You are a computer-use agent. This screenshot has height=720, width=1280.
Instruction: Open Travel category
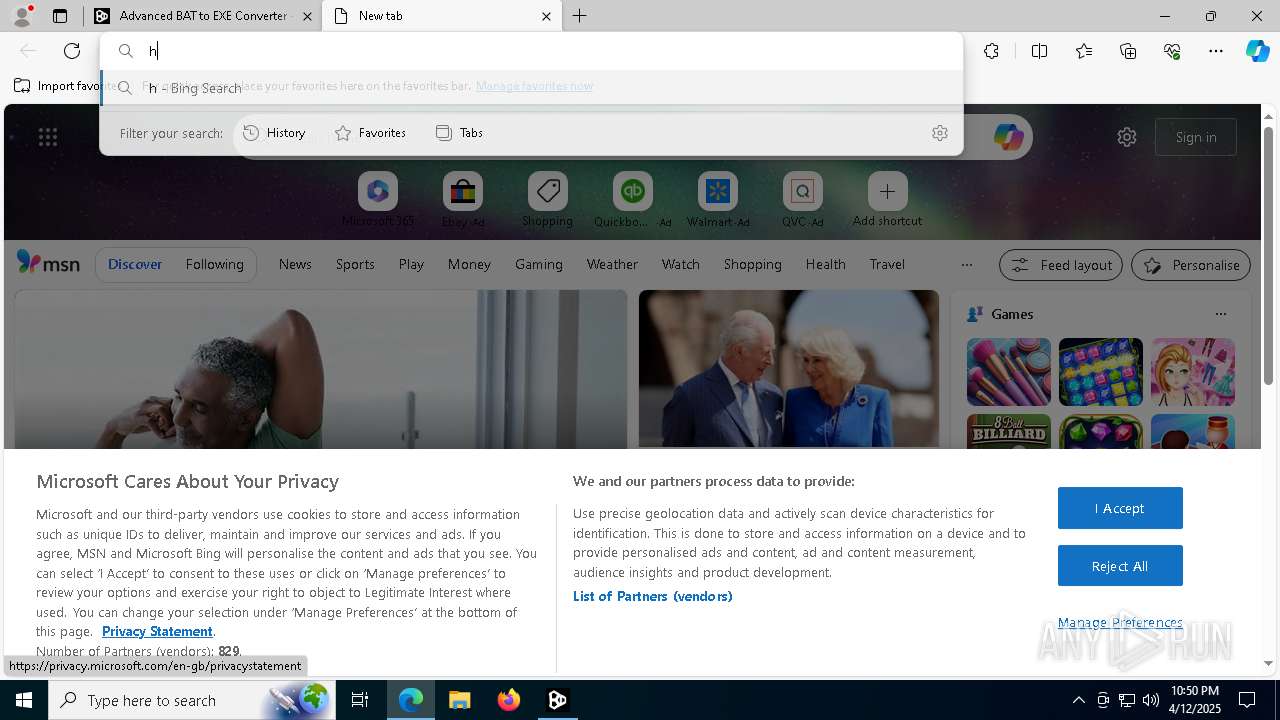click(887, 264)
